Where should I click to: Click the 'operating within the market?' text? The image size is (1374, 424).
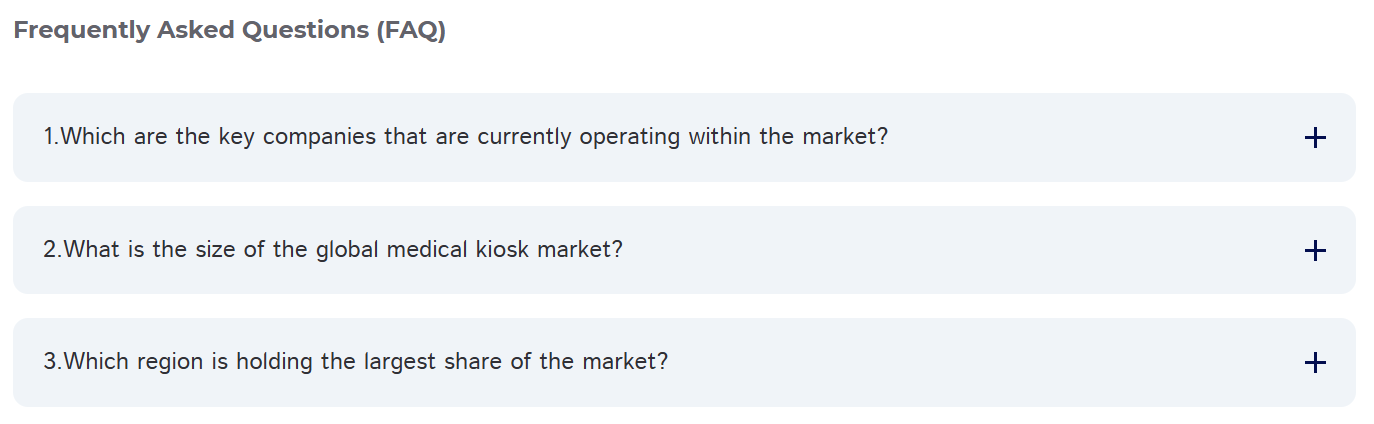[734, 137]
